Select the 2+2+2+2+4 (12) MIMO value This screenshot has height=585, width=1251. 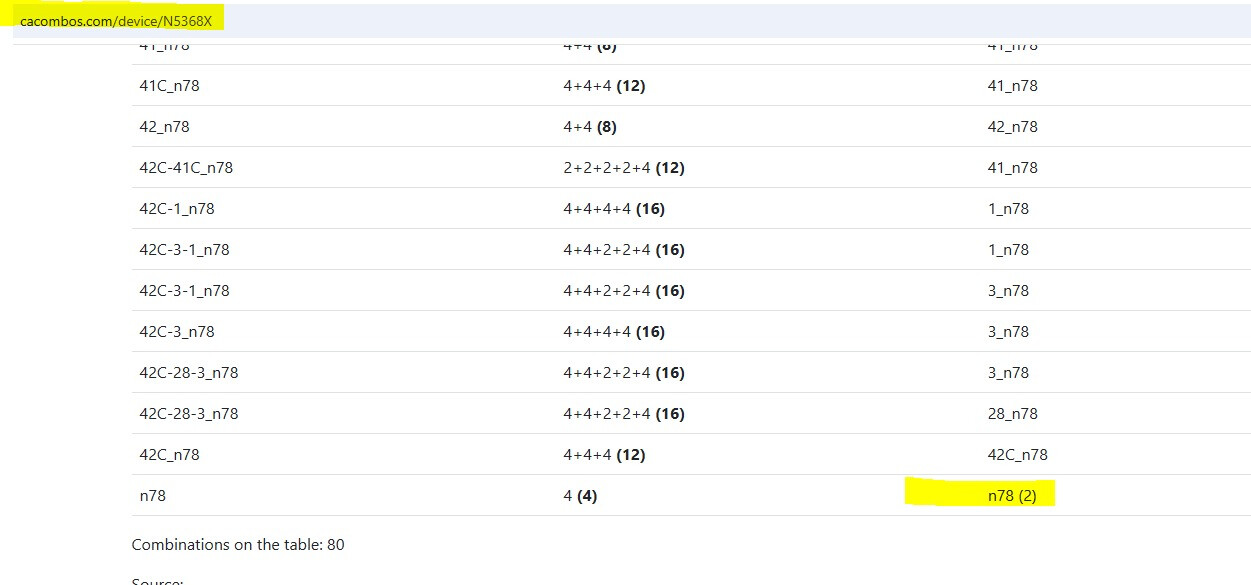coord(623,168)
